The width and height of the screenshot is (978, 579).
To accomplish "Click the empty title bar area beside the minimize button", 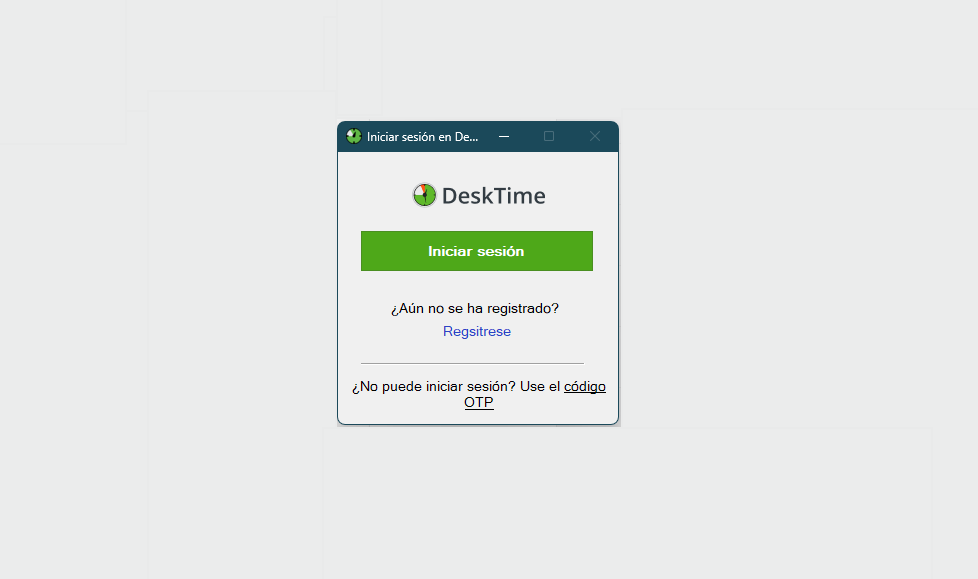I will 526,137.
